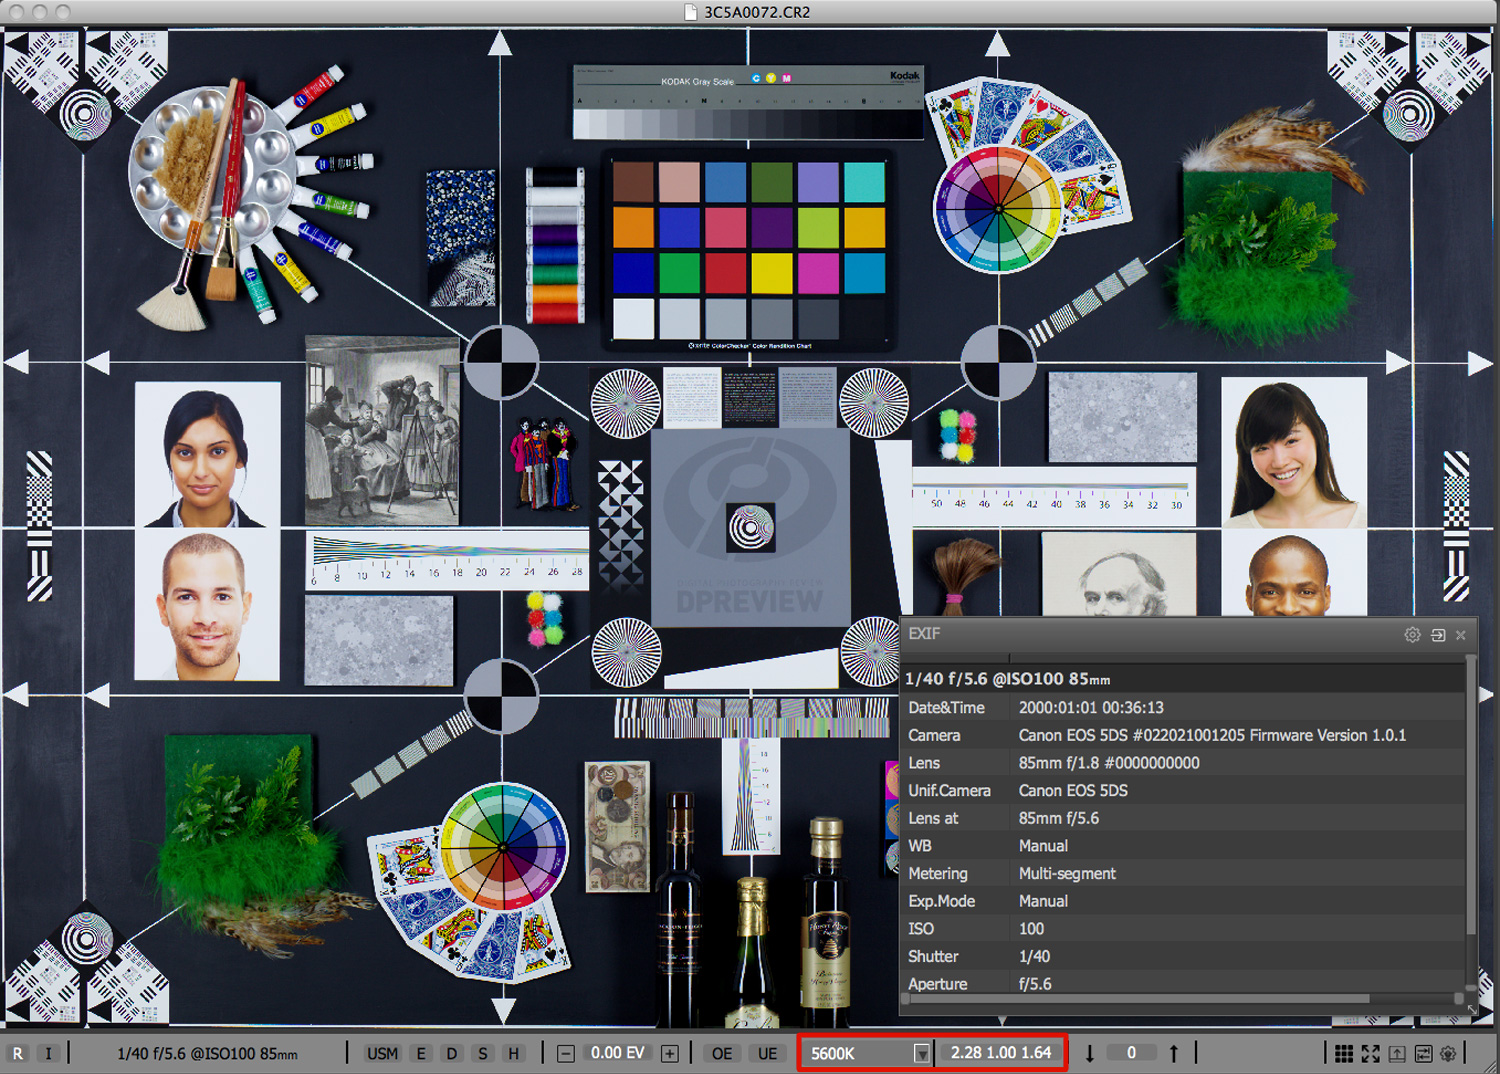Click the upload arrow icon in the status bar

(x=1397, y=1053)
